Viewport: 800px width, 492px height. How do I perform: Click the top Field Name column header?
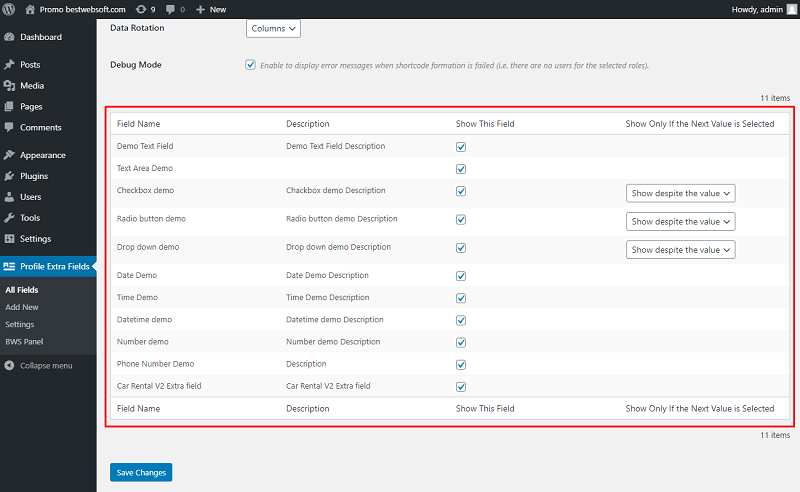(x=138, y=124)
